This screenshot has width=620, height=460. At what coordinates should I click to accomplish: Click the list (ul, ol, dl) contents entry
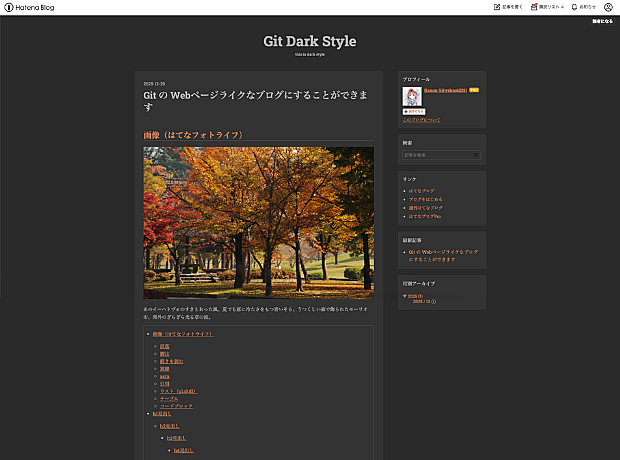(178, 391)
